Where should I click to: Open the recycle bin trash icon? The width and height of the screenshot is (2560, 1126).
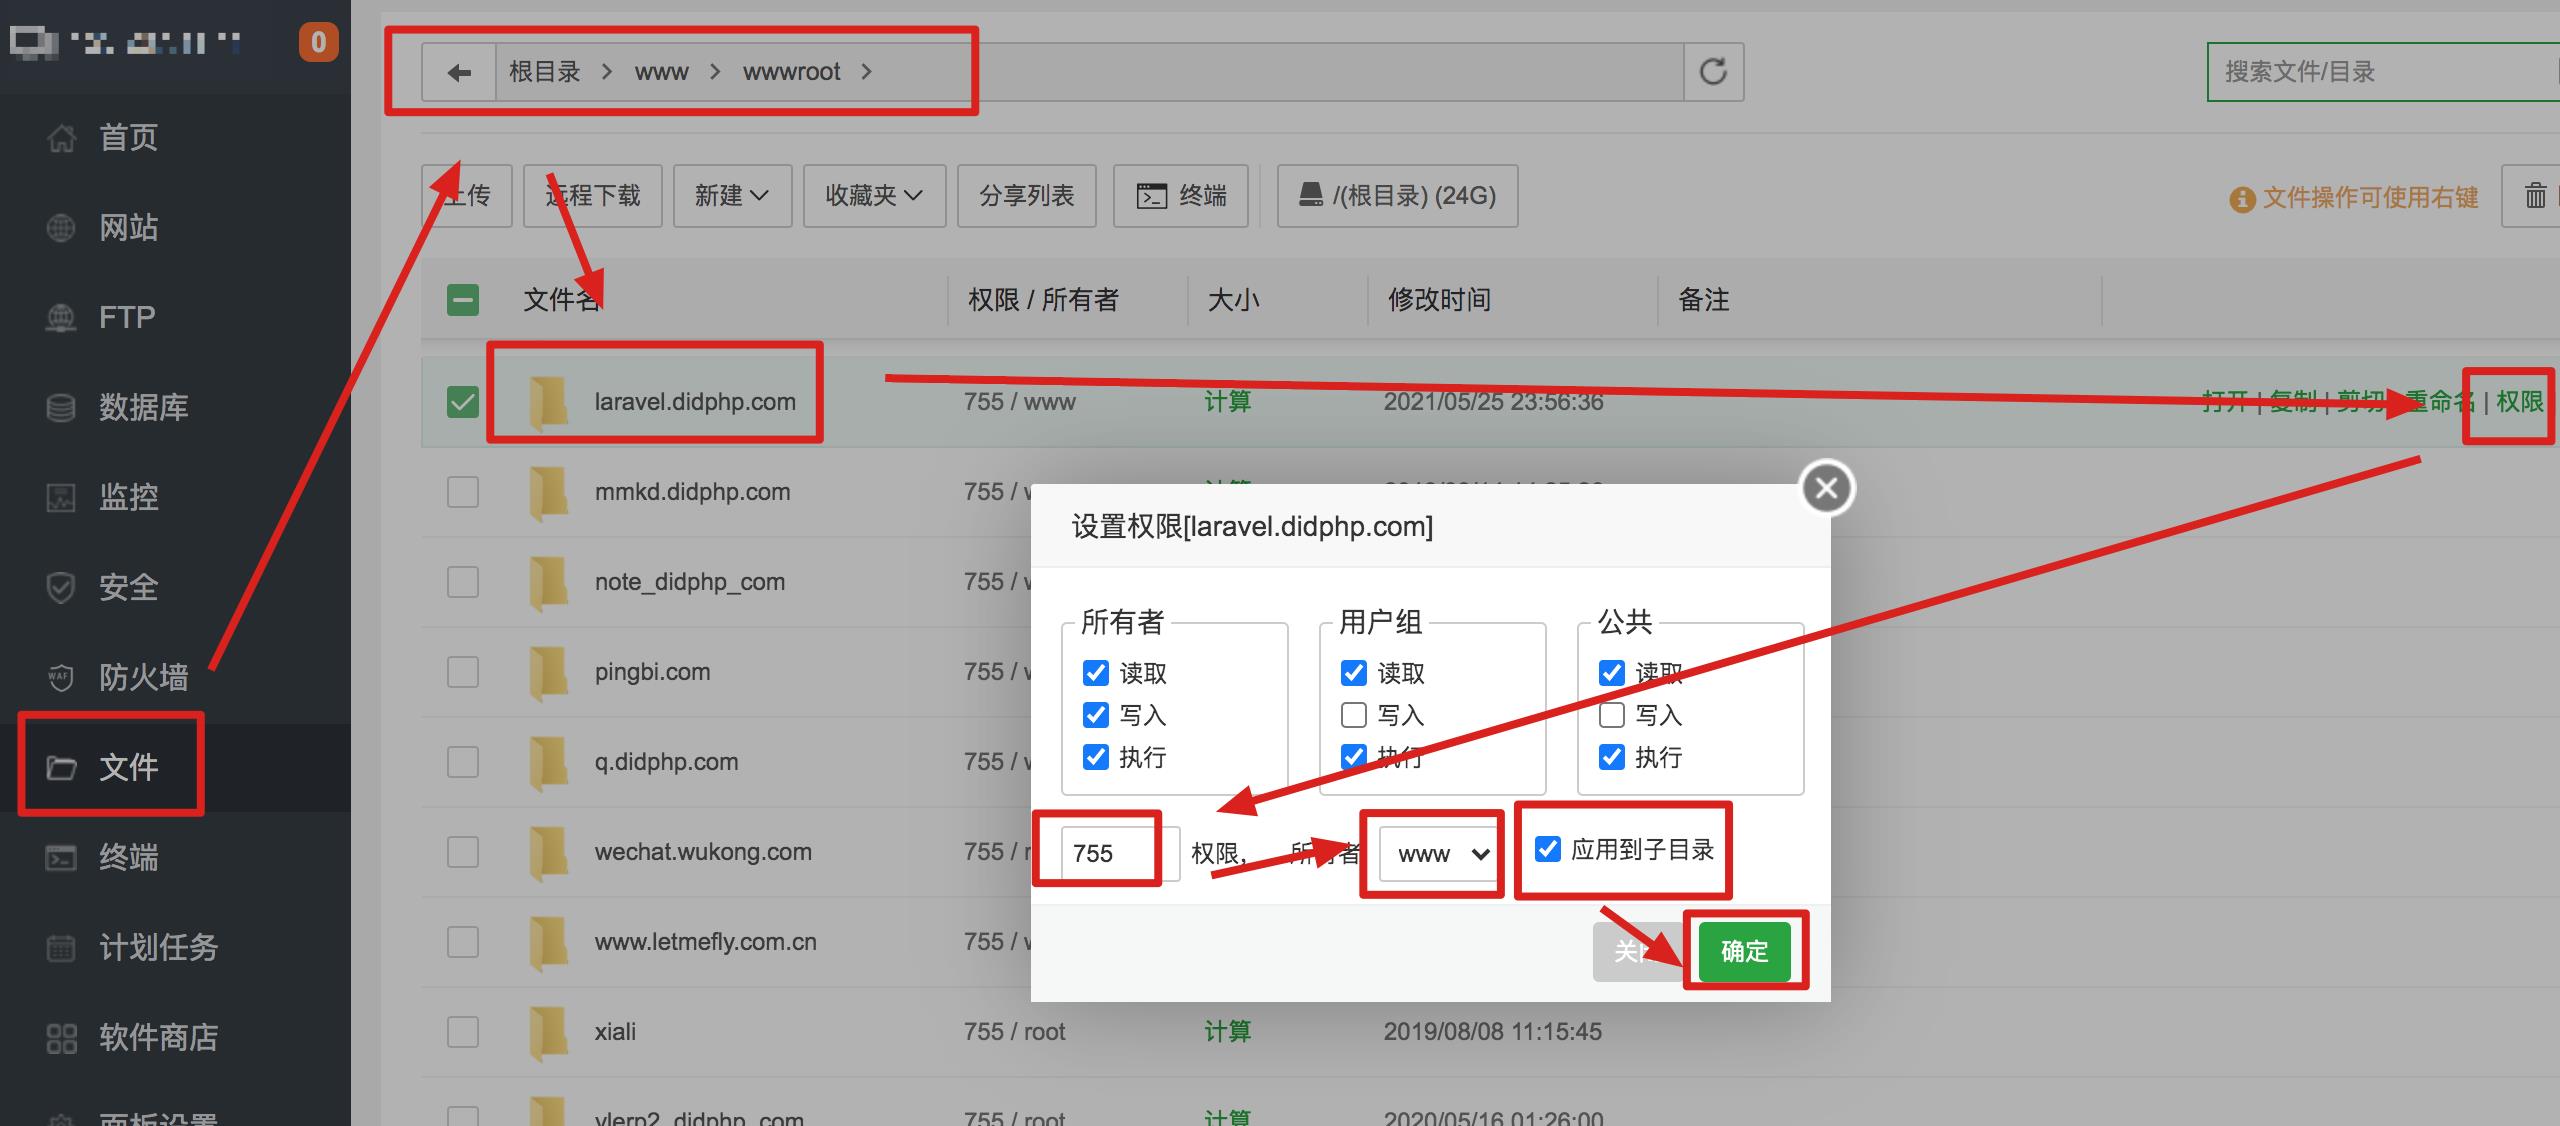[x=2534, y=196]
